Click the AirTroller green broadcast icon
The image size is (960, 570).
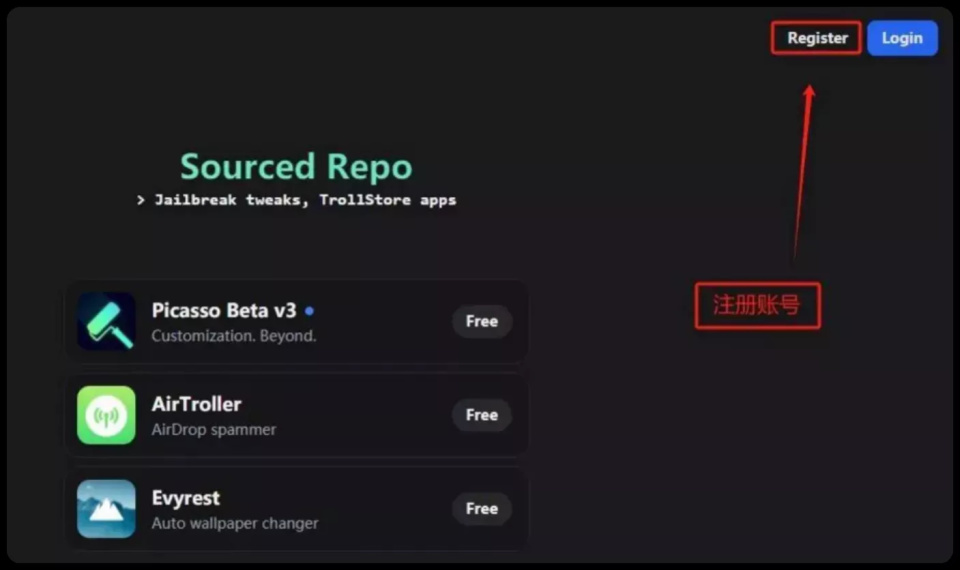(x=106, y=415)
